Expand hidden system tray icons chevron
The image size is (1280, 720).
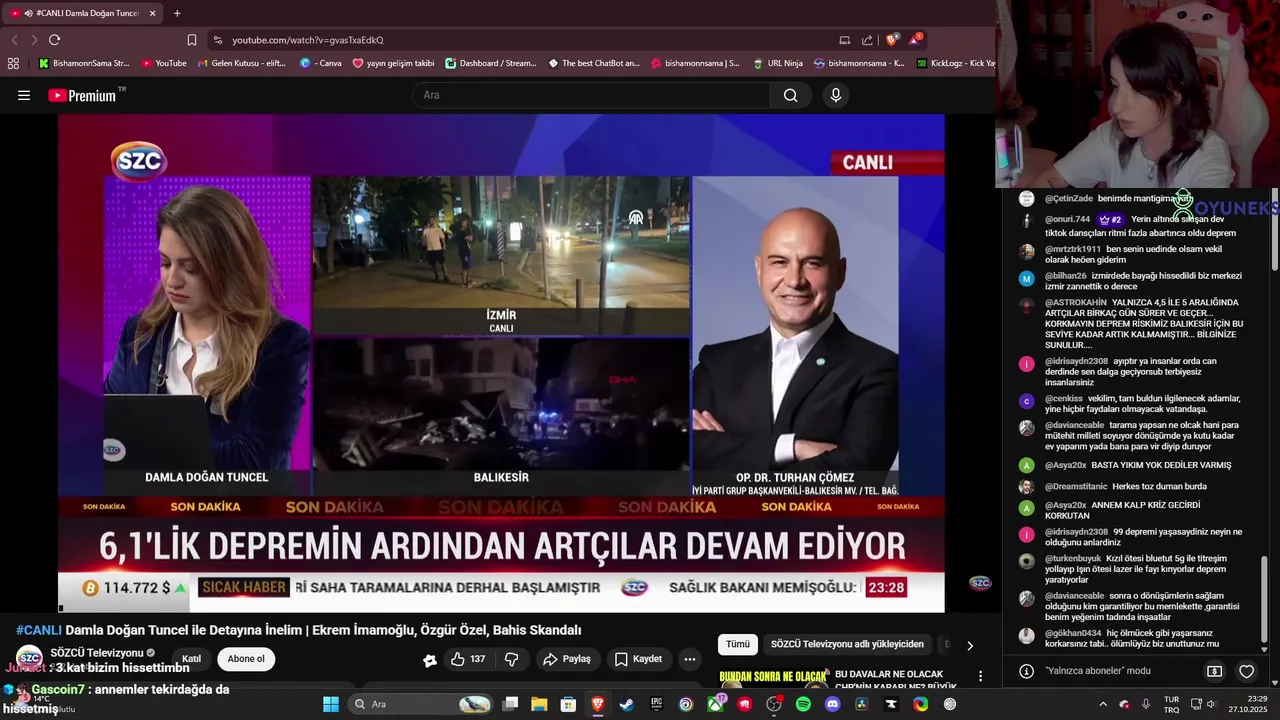click(1103, 704)
